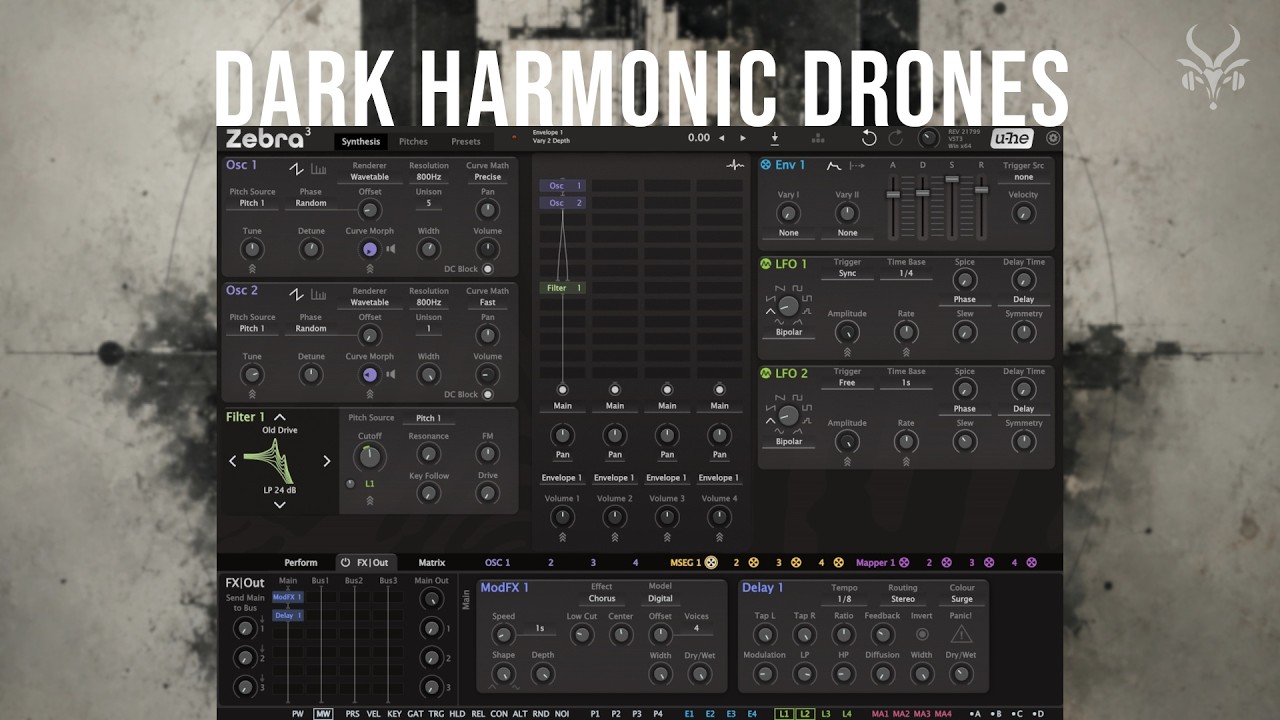Viewport: 1280px width, 720px height.
Task: Toggle Osc 2 DC Block
Action: coord(488,394)
